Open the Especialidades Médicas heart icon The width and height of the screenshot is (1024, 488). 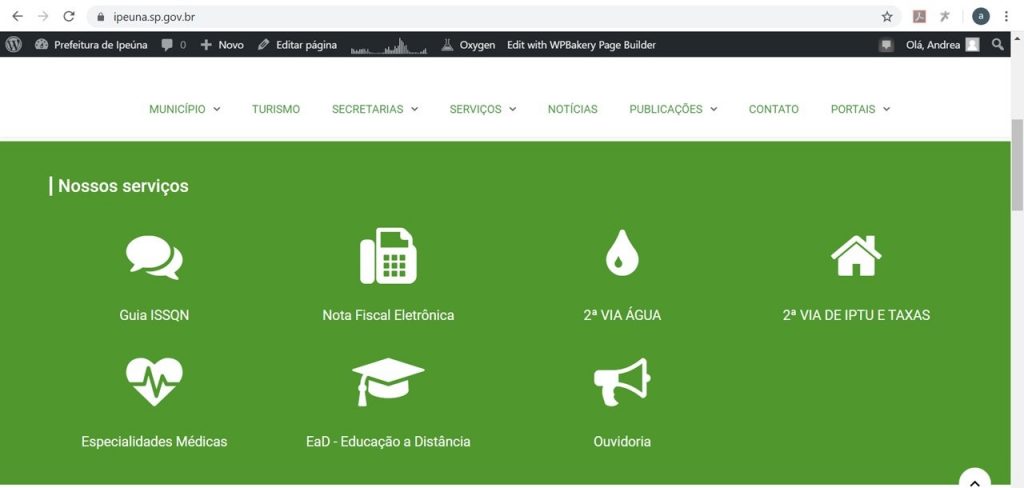(154, 381)
